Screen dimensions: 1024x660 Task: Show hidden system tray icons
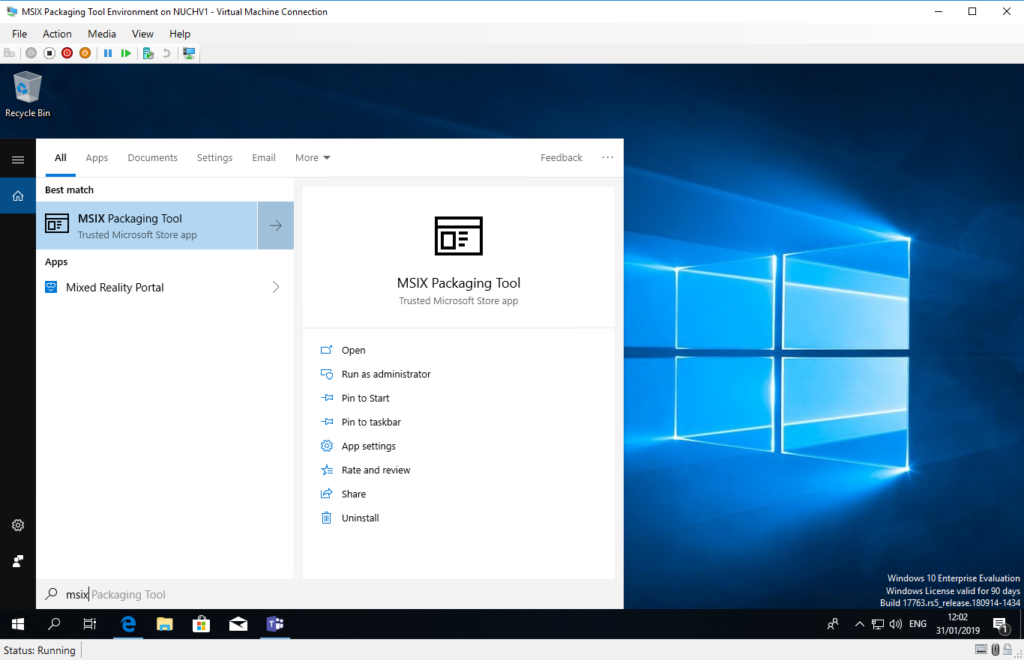coord(859,624)
